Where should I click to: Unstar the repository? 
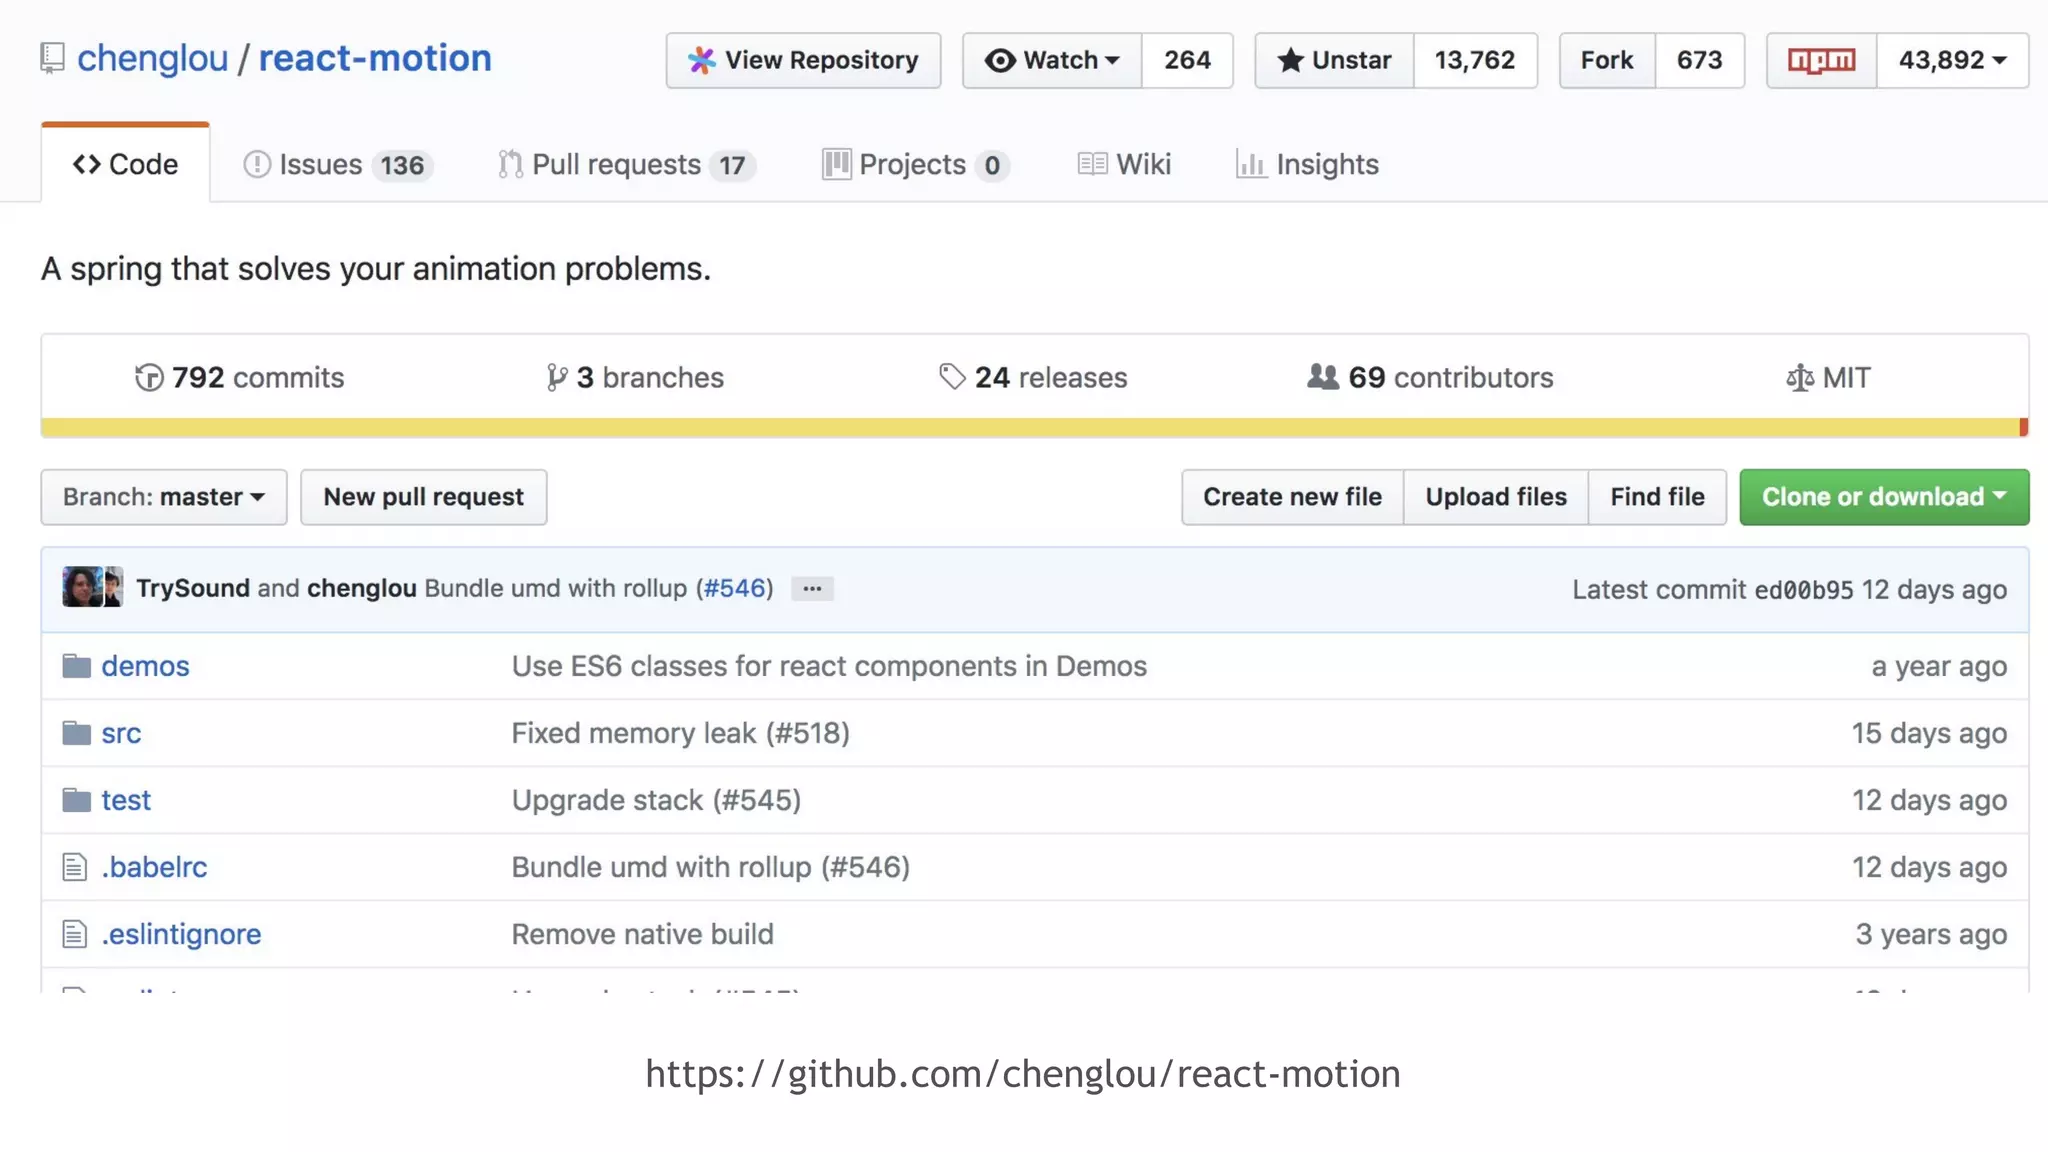[x=1334, y=60]
